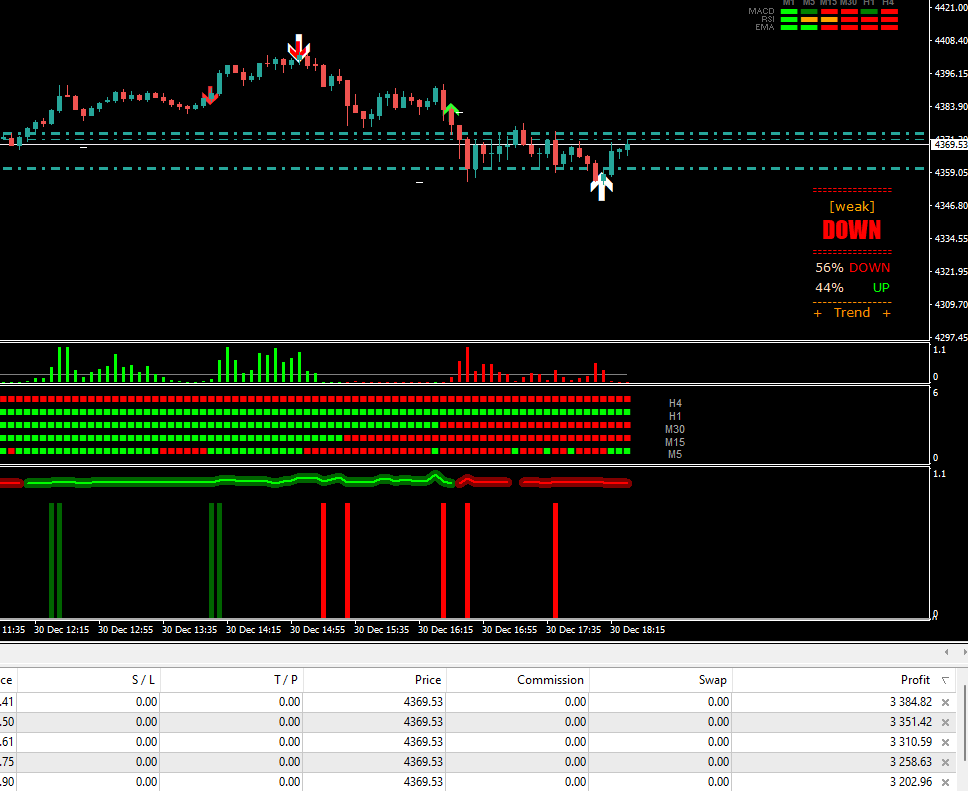968x791 pixels.
Task: Click the T / P column header
Action: 286,680
